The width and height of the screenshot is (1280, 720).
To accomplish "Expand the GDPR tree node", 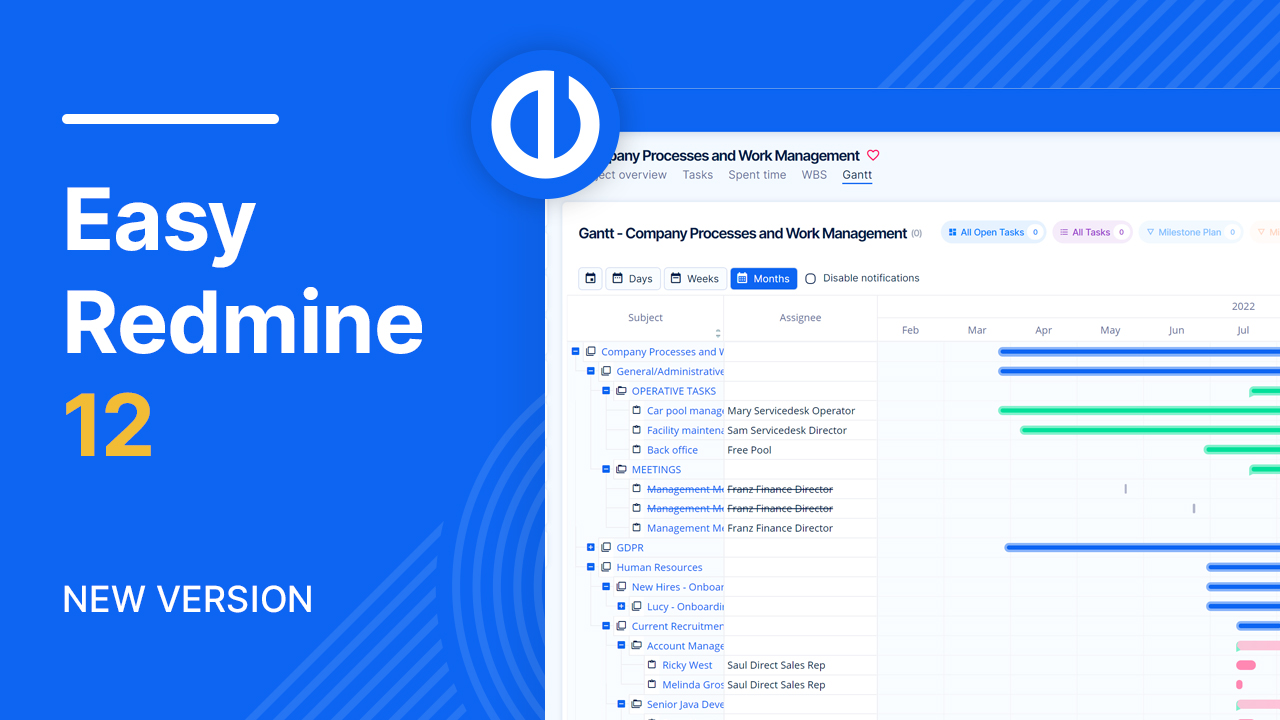I will pyautogui.click(x=590, y=547).
